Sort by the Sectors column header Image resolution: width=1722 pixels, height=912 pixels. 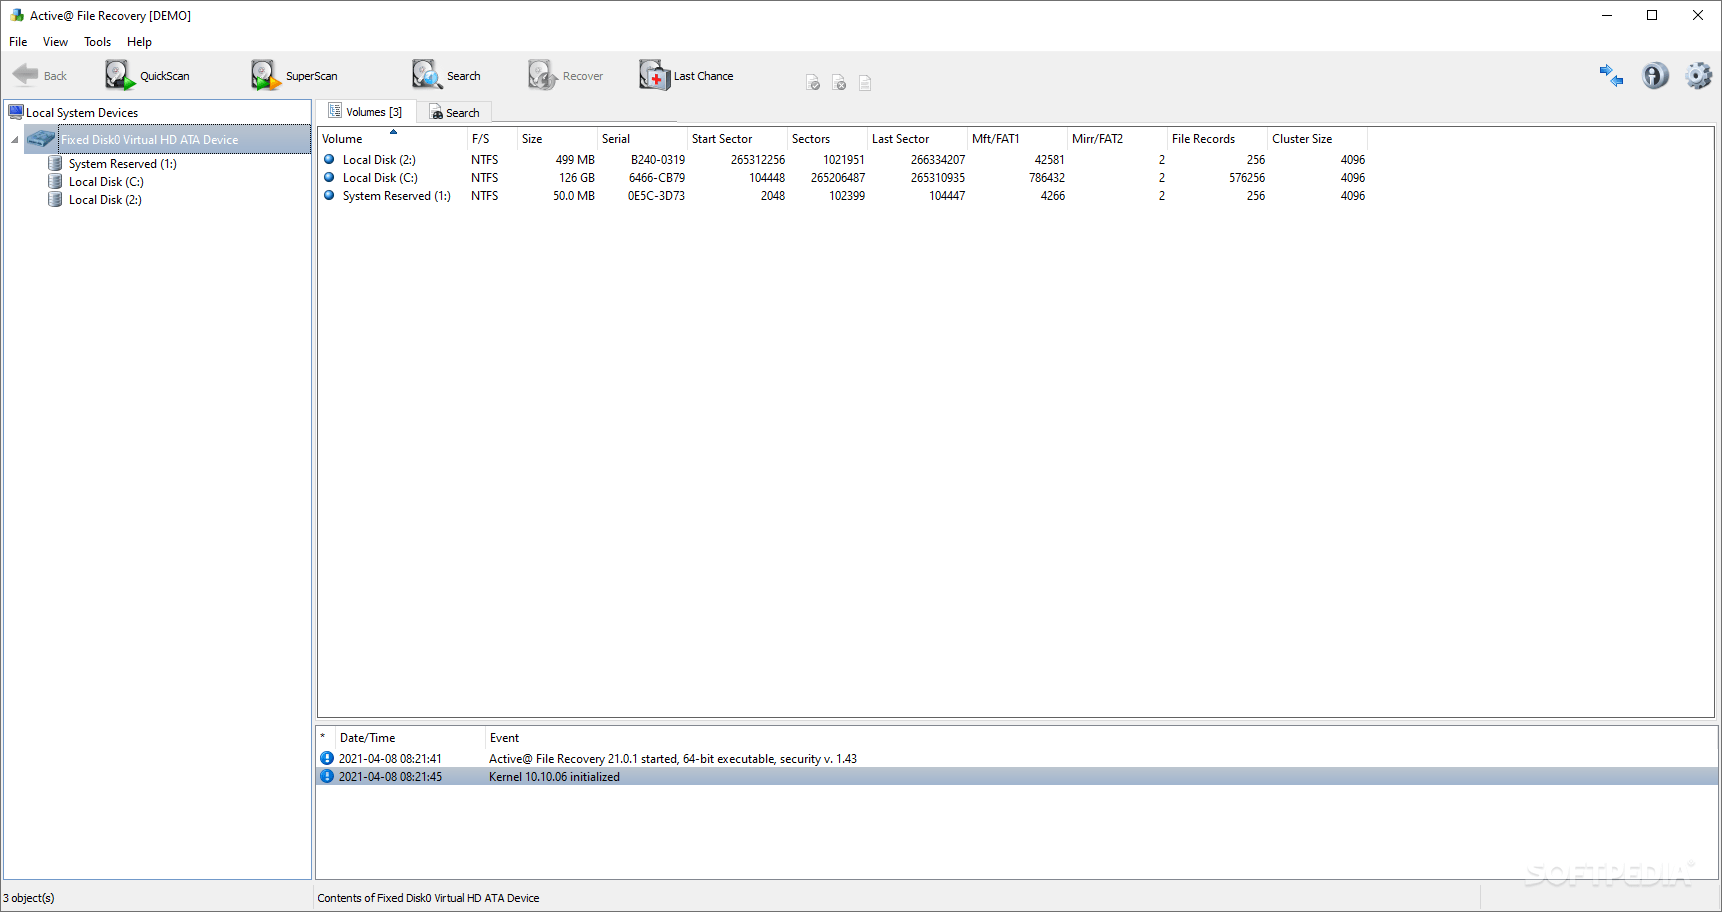tap(827, 139)
